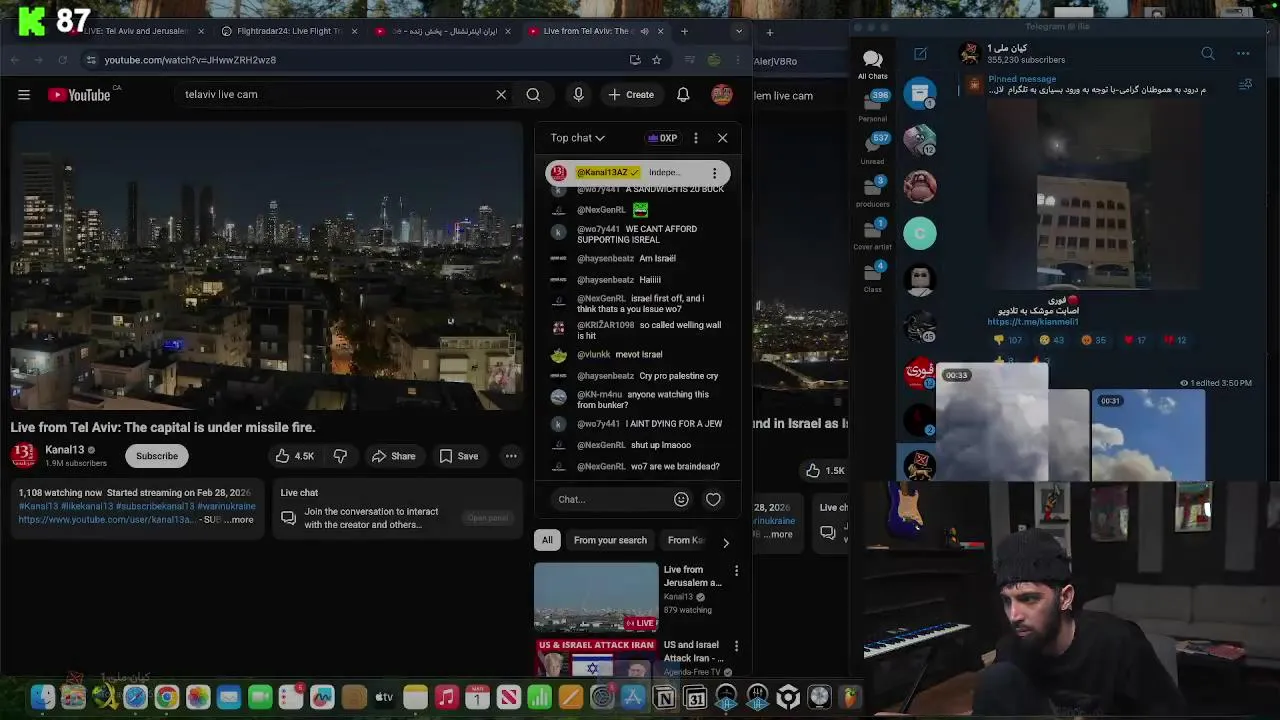Expand the video description with more
Viewport: 1280px width, 720px height.
(x=241, y=520)
